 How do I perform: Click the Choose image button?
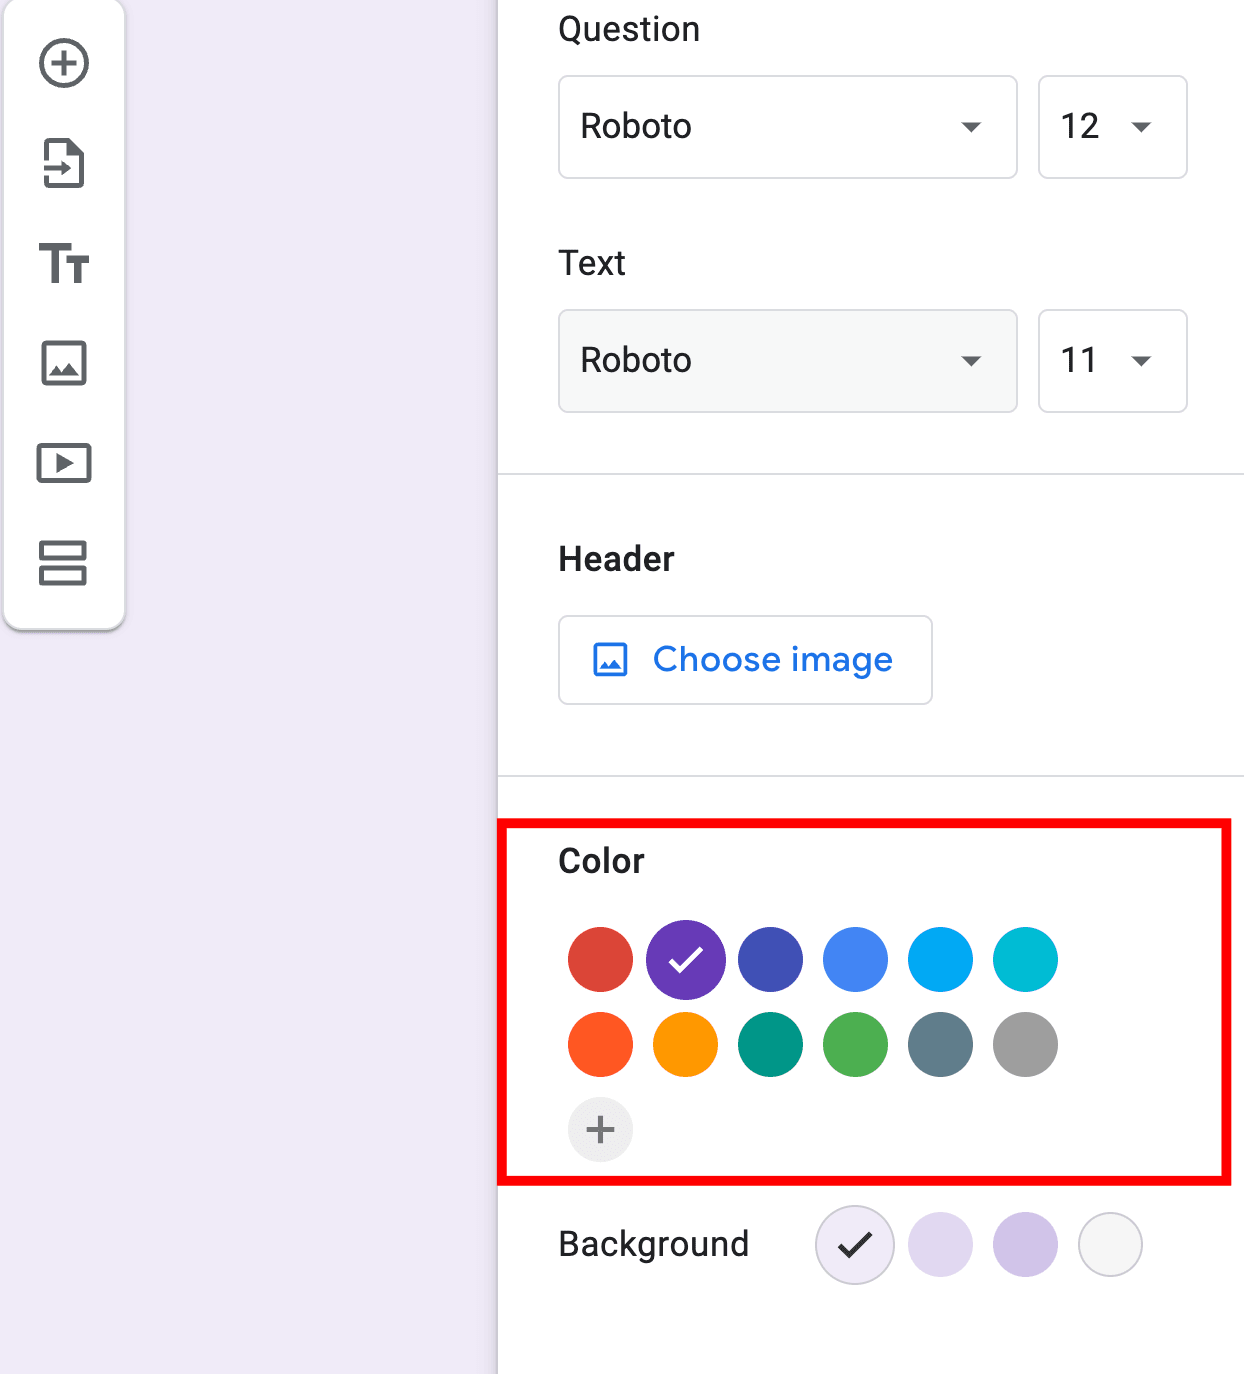tap(744, 660)
